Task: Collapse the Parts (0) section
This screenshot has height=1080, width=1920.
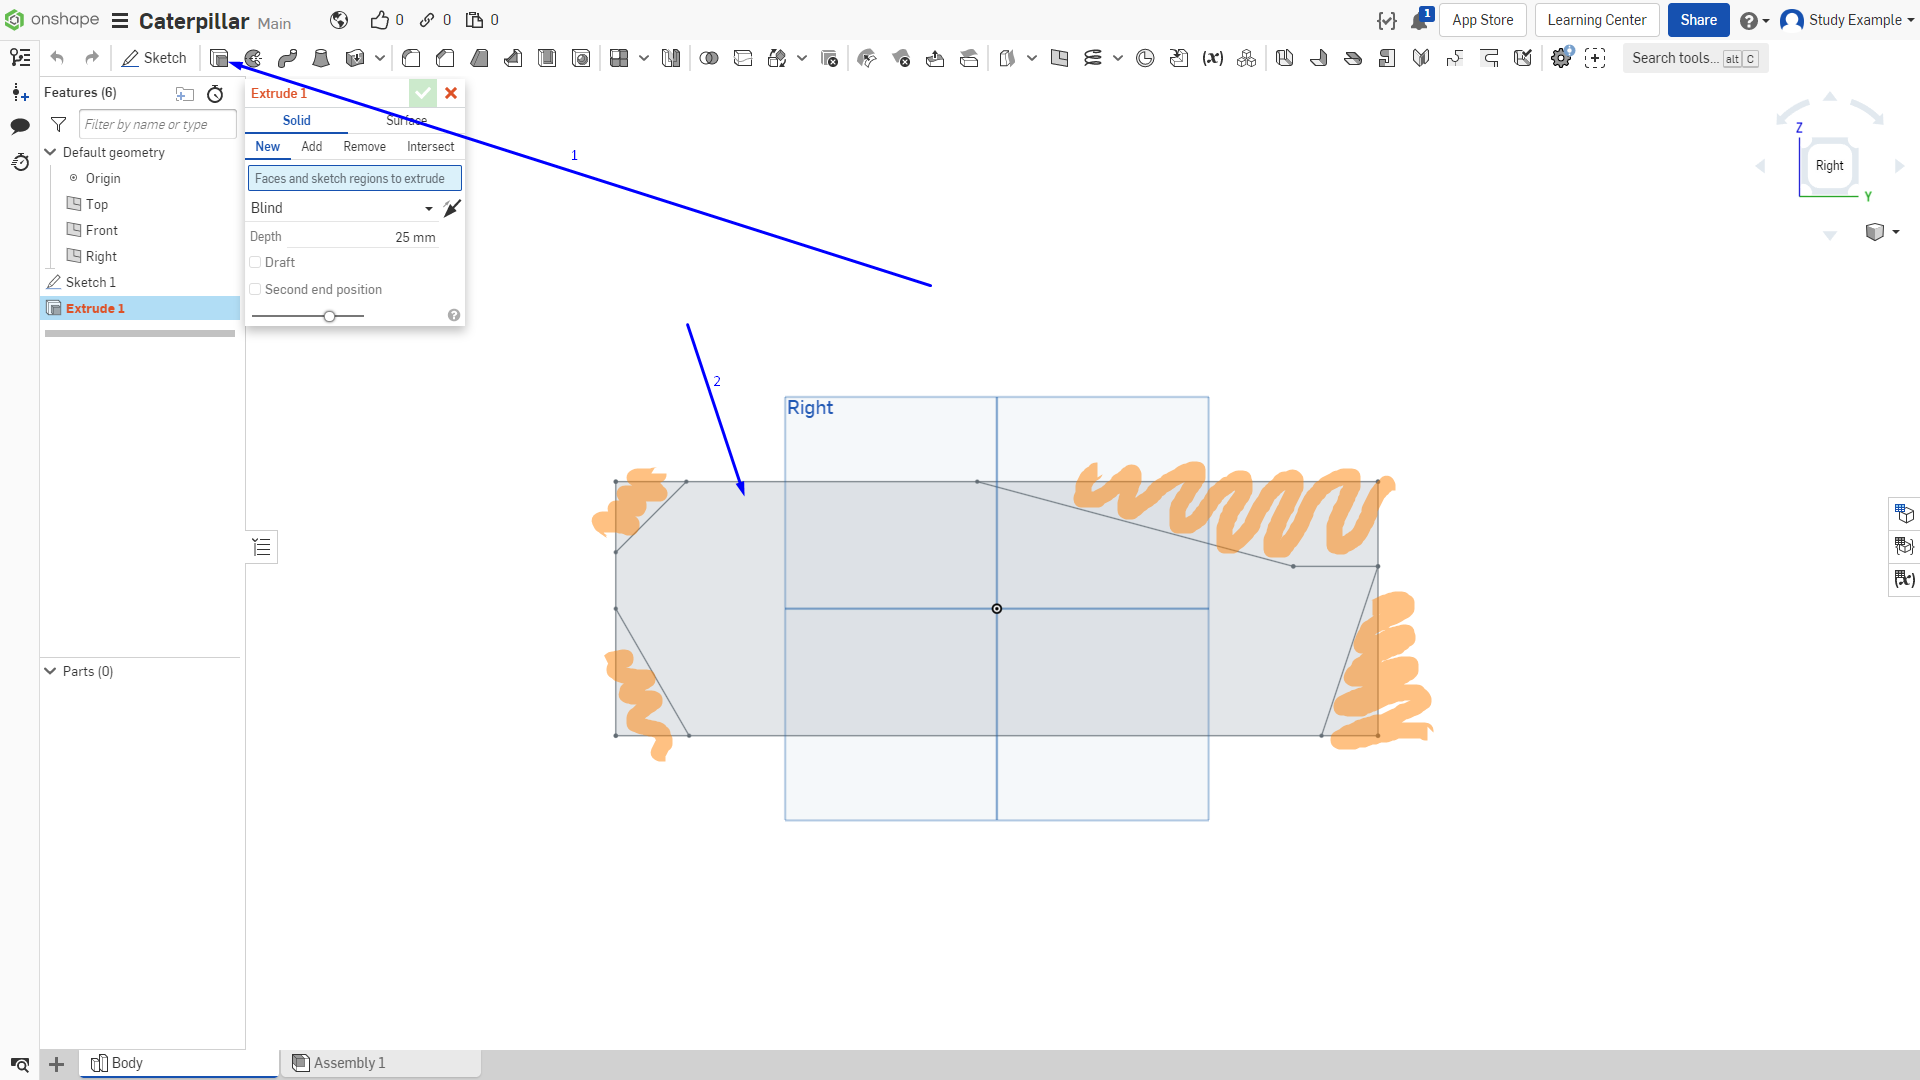Action: (50, 671)
